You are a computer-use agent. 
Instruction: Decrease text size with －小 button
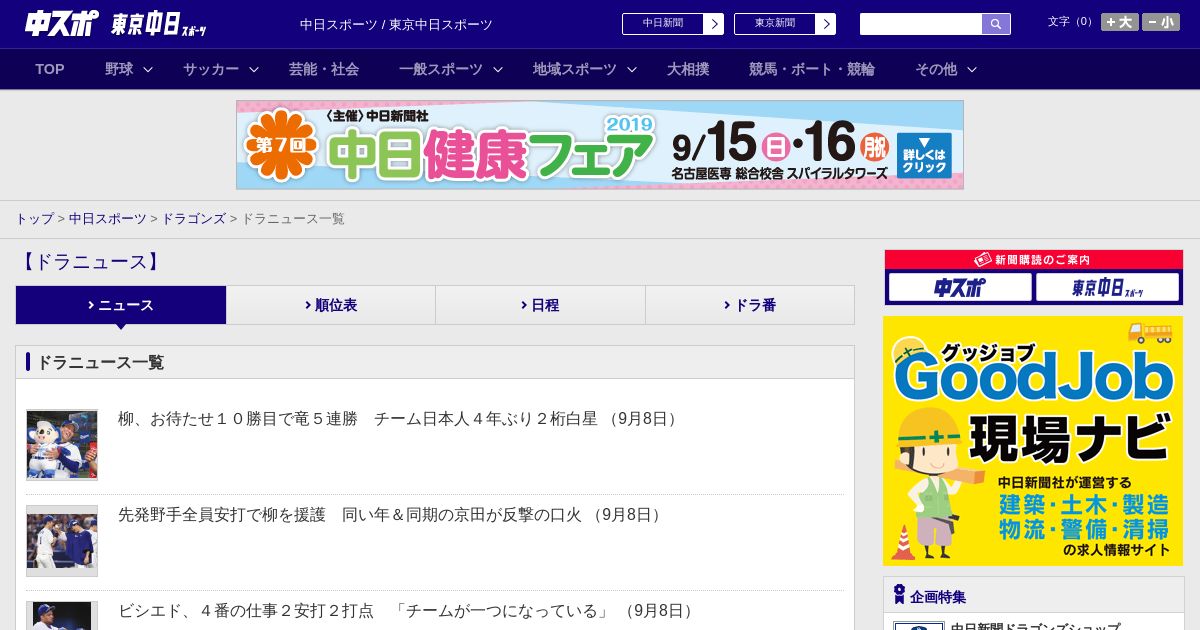1161,22
